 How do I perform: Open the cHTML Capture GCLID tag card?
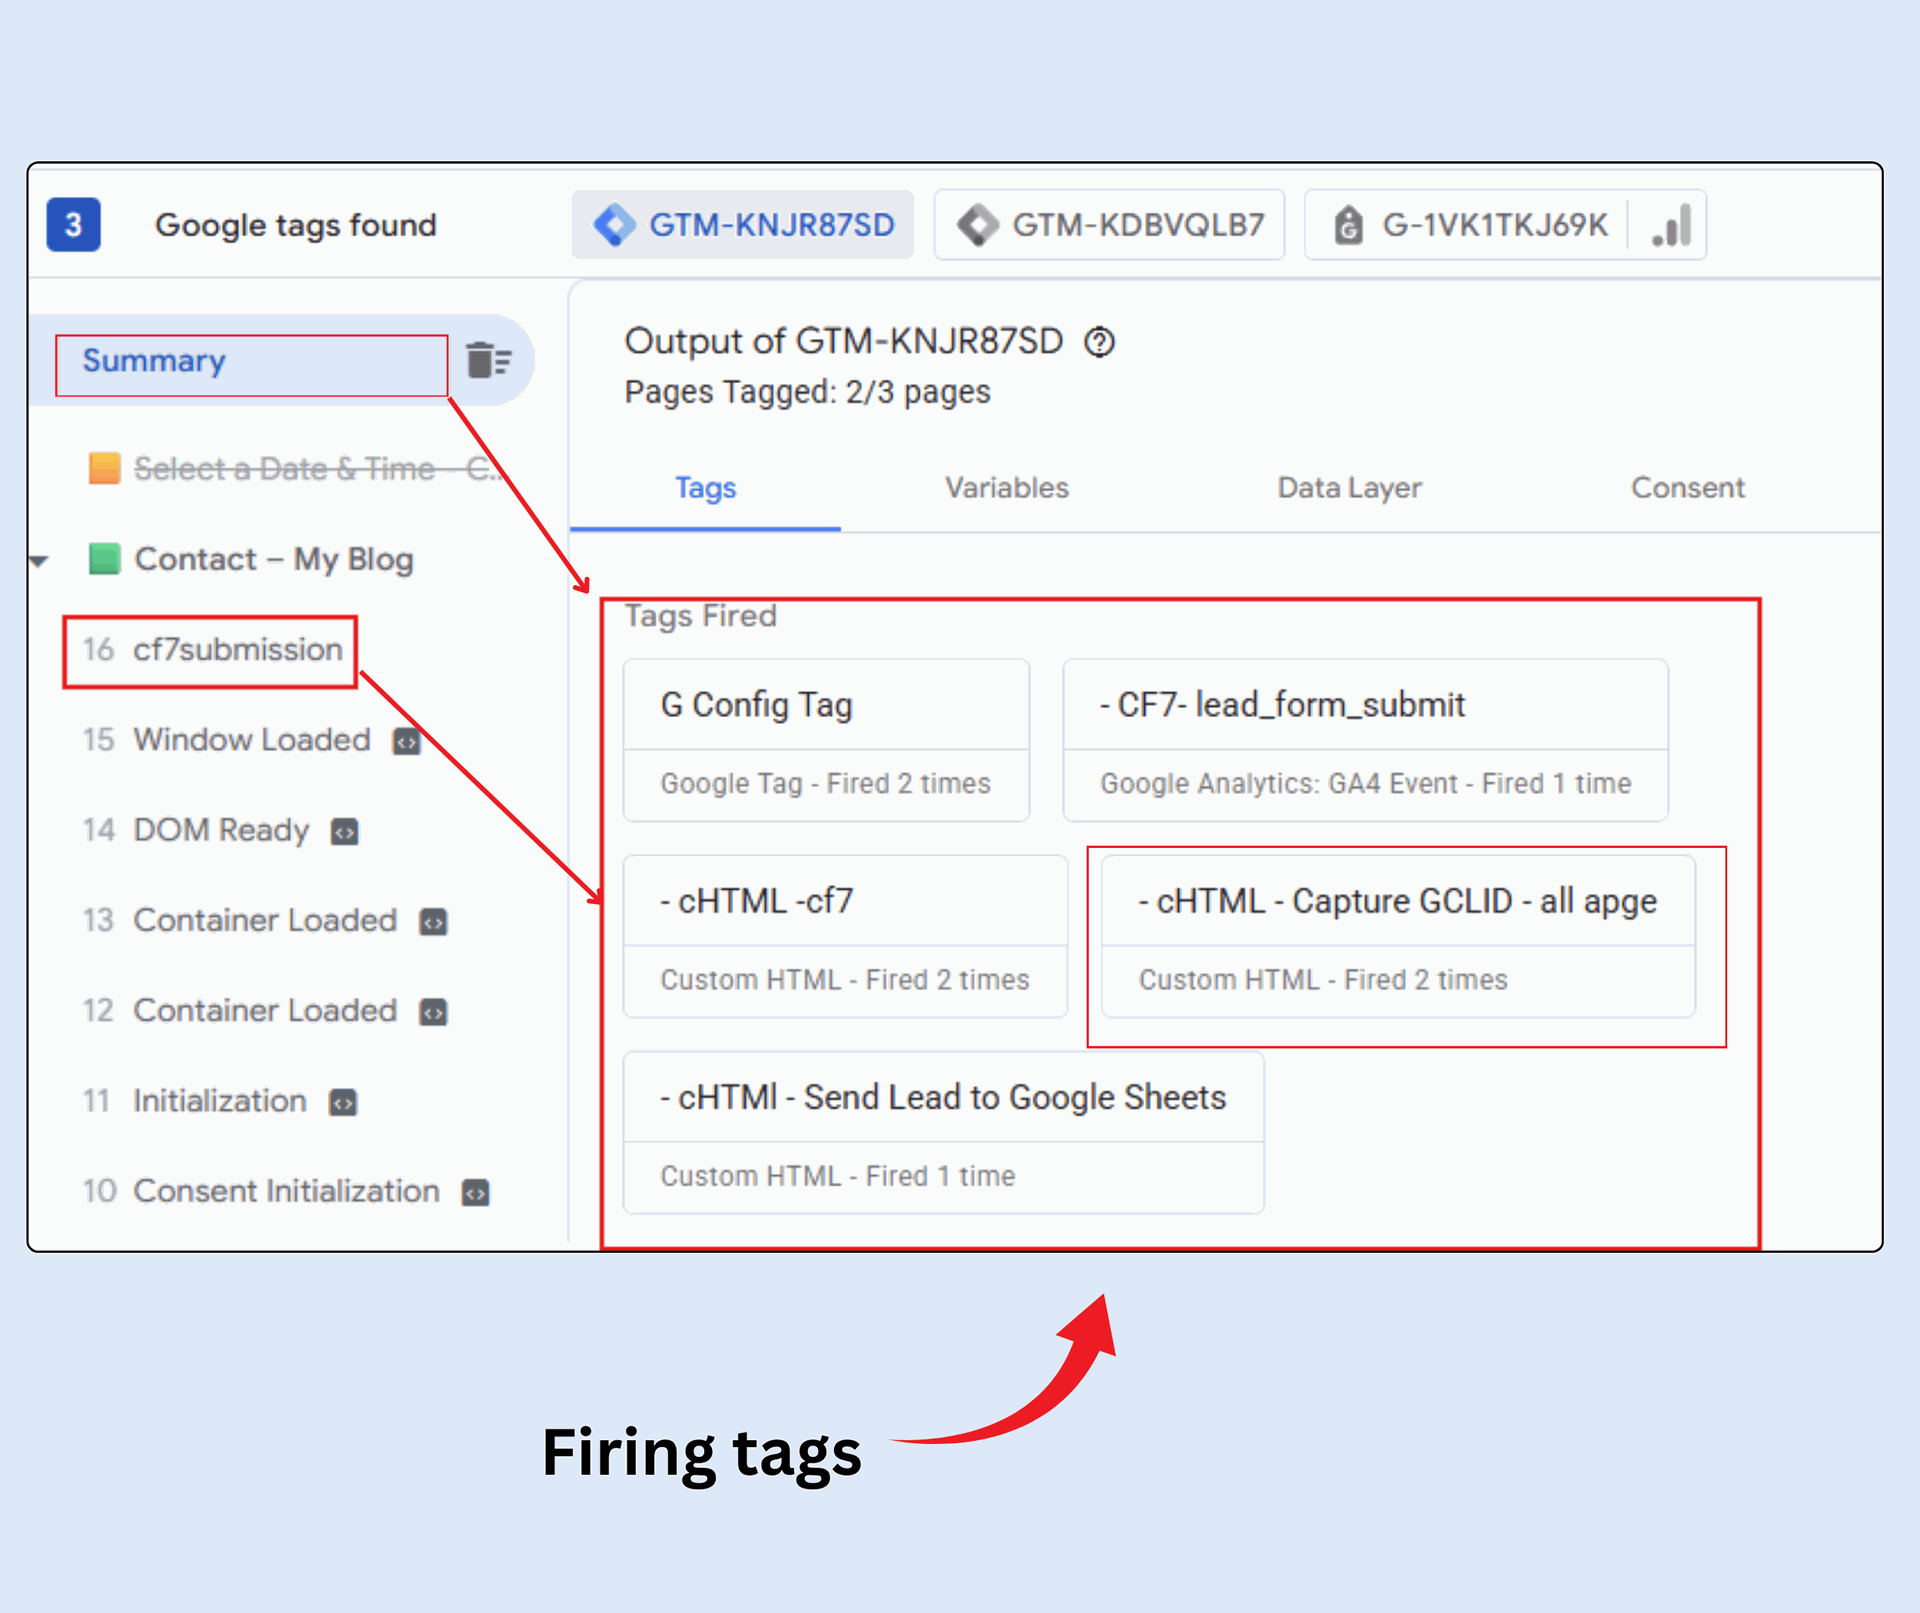point(1397,935)
